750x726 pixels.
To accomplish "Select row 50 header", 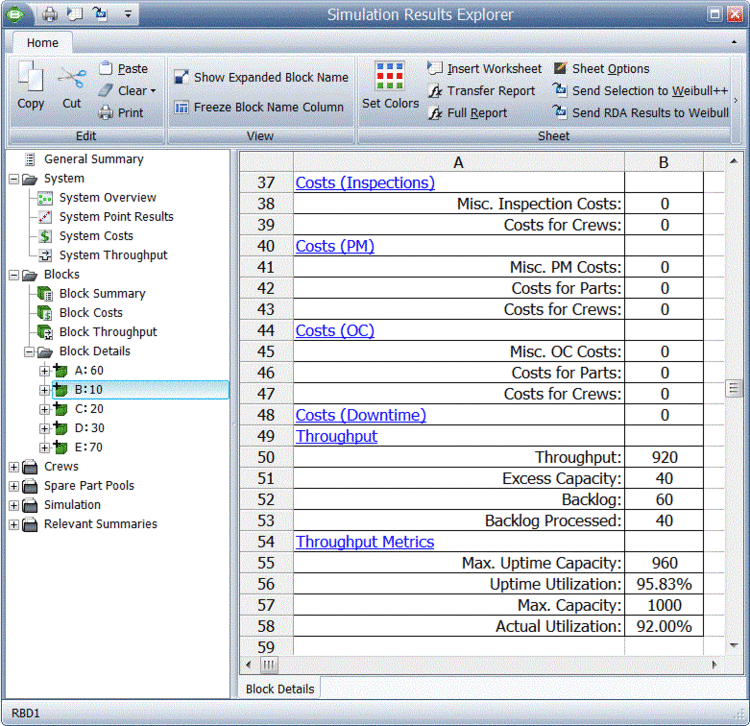I will pos(266,457).
